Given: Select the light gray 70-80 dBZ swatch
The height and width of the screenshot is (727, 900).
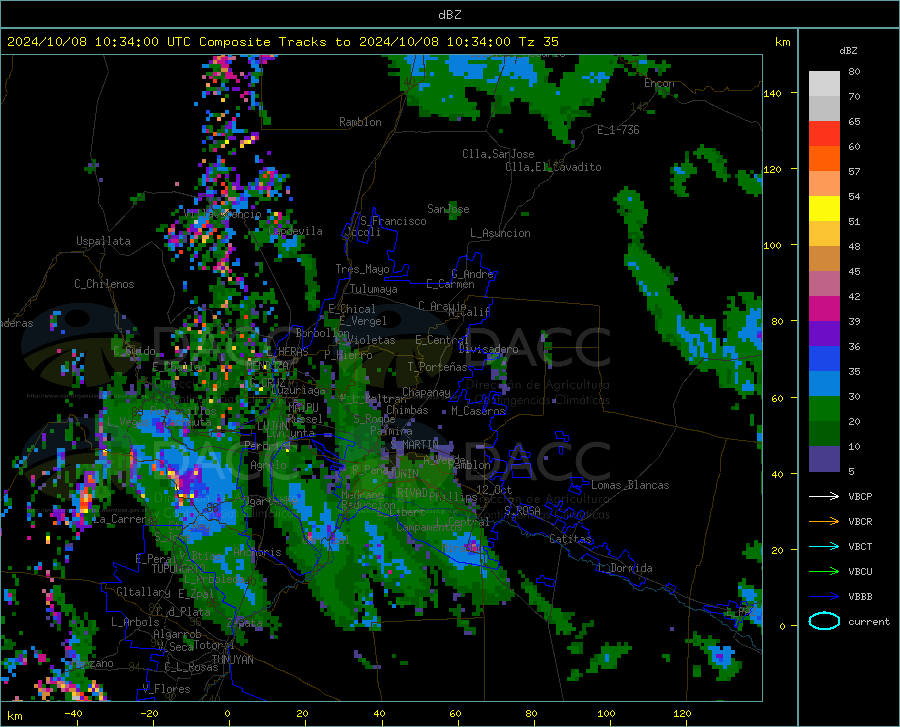Looking at the screenshot, I should [x=824, y=84].
